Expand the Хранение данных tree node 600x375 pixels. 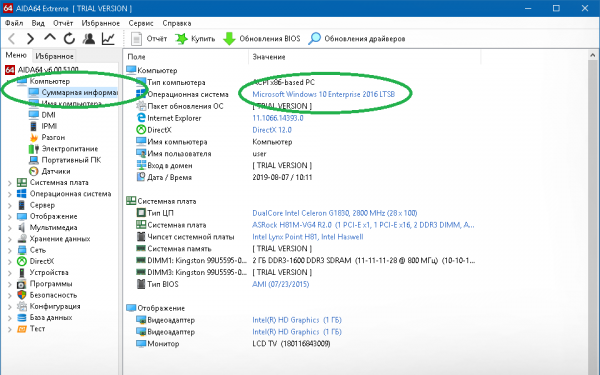pyautogui.click(x=10, y=239)
